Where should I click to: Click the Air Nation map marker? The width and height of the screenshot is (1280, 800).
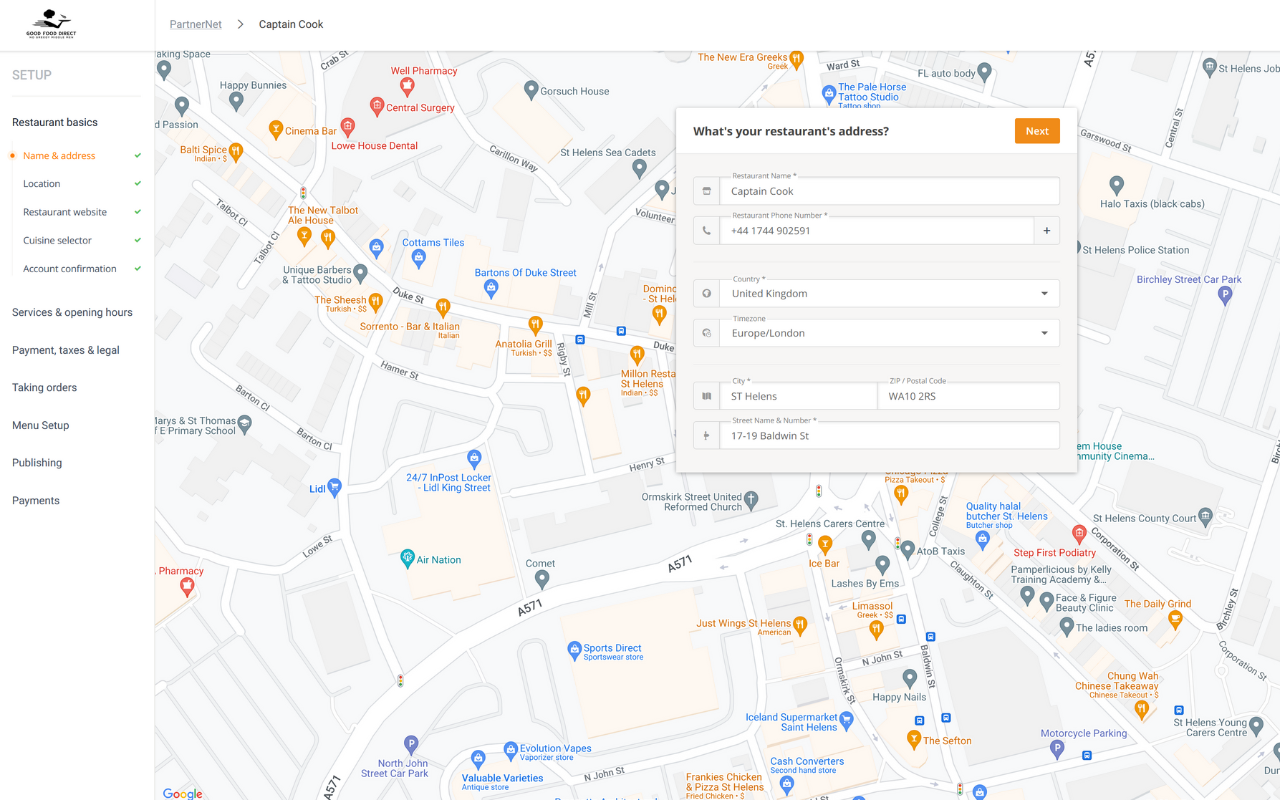[x=407, y=558]
